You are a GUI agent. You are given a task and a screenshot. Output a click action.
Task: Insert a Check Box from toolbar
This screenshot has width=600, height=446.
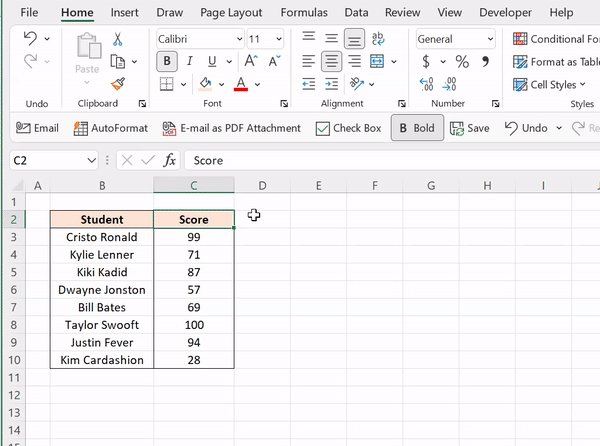pyautogui.click(x=348, y=128)
